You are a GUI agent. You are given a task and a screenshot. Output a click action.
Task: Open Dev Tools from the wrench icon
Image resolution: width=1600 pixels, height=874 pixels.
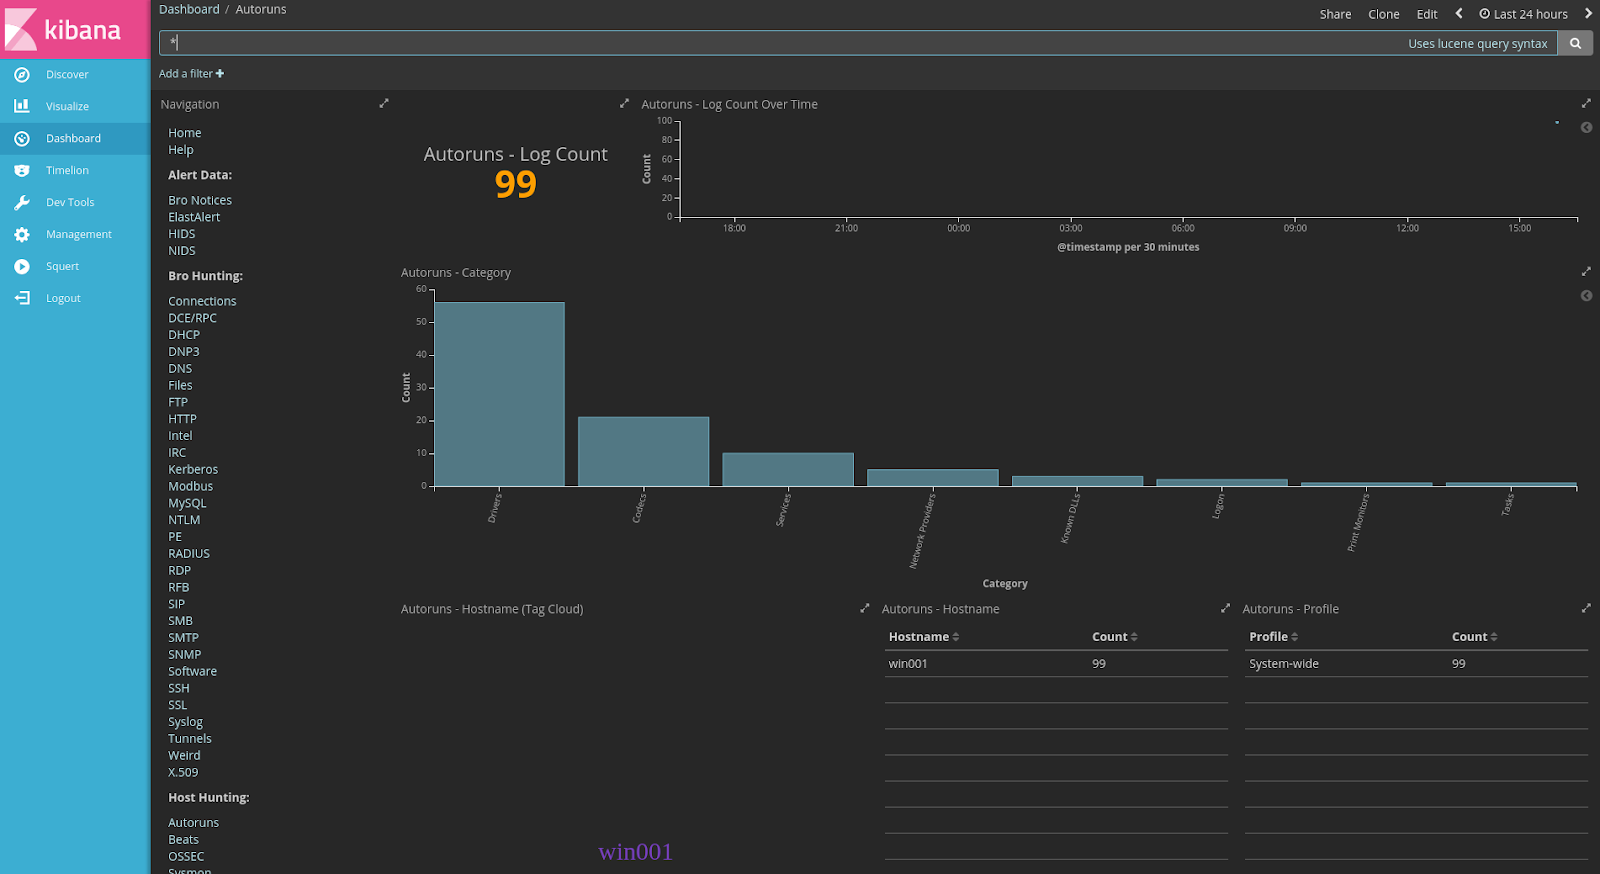tap(22, 202)
